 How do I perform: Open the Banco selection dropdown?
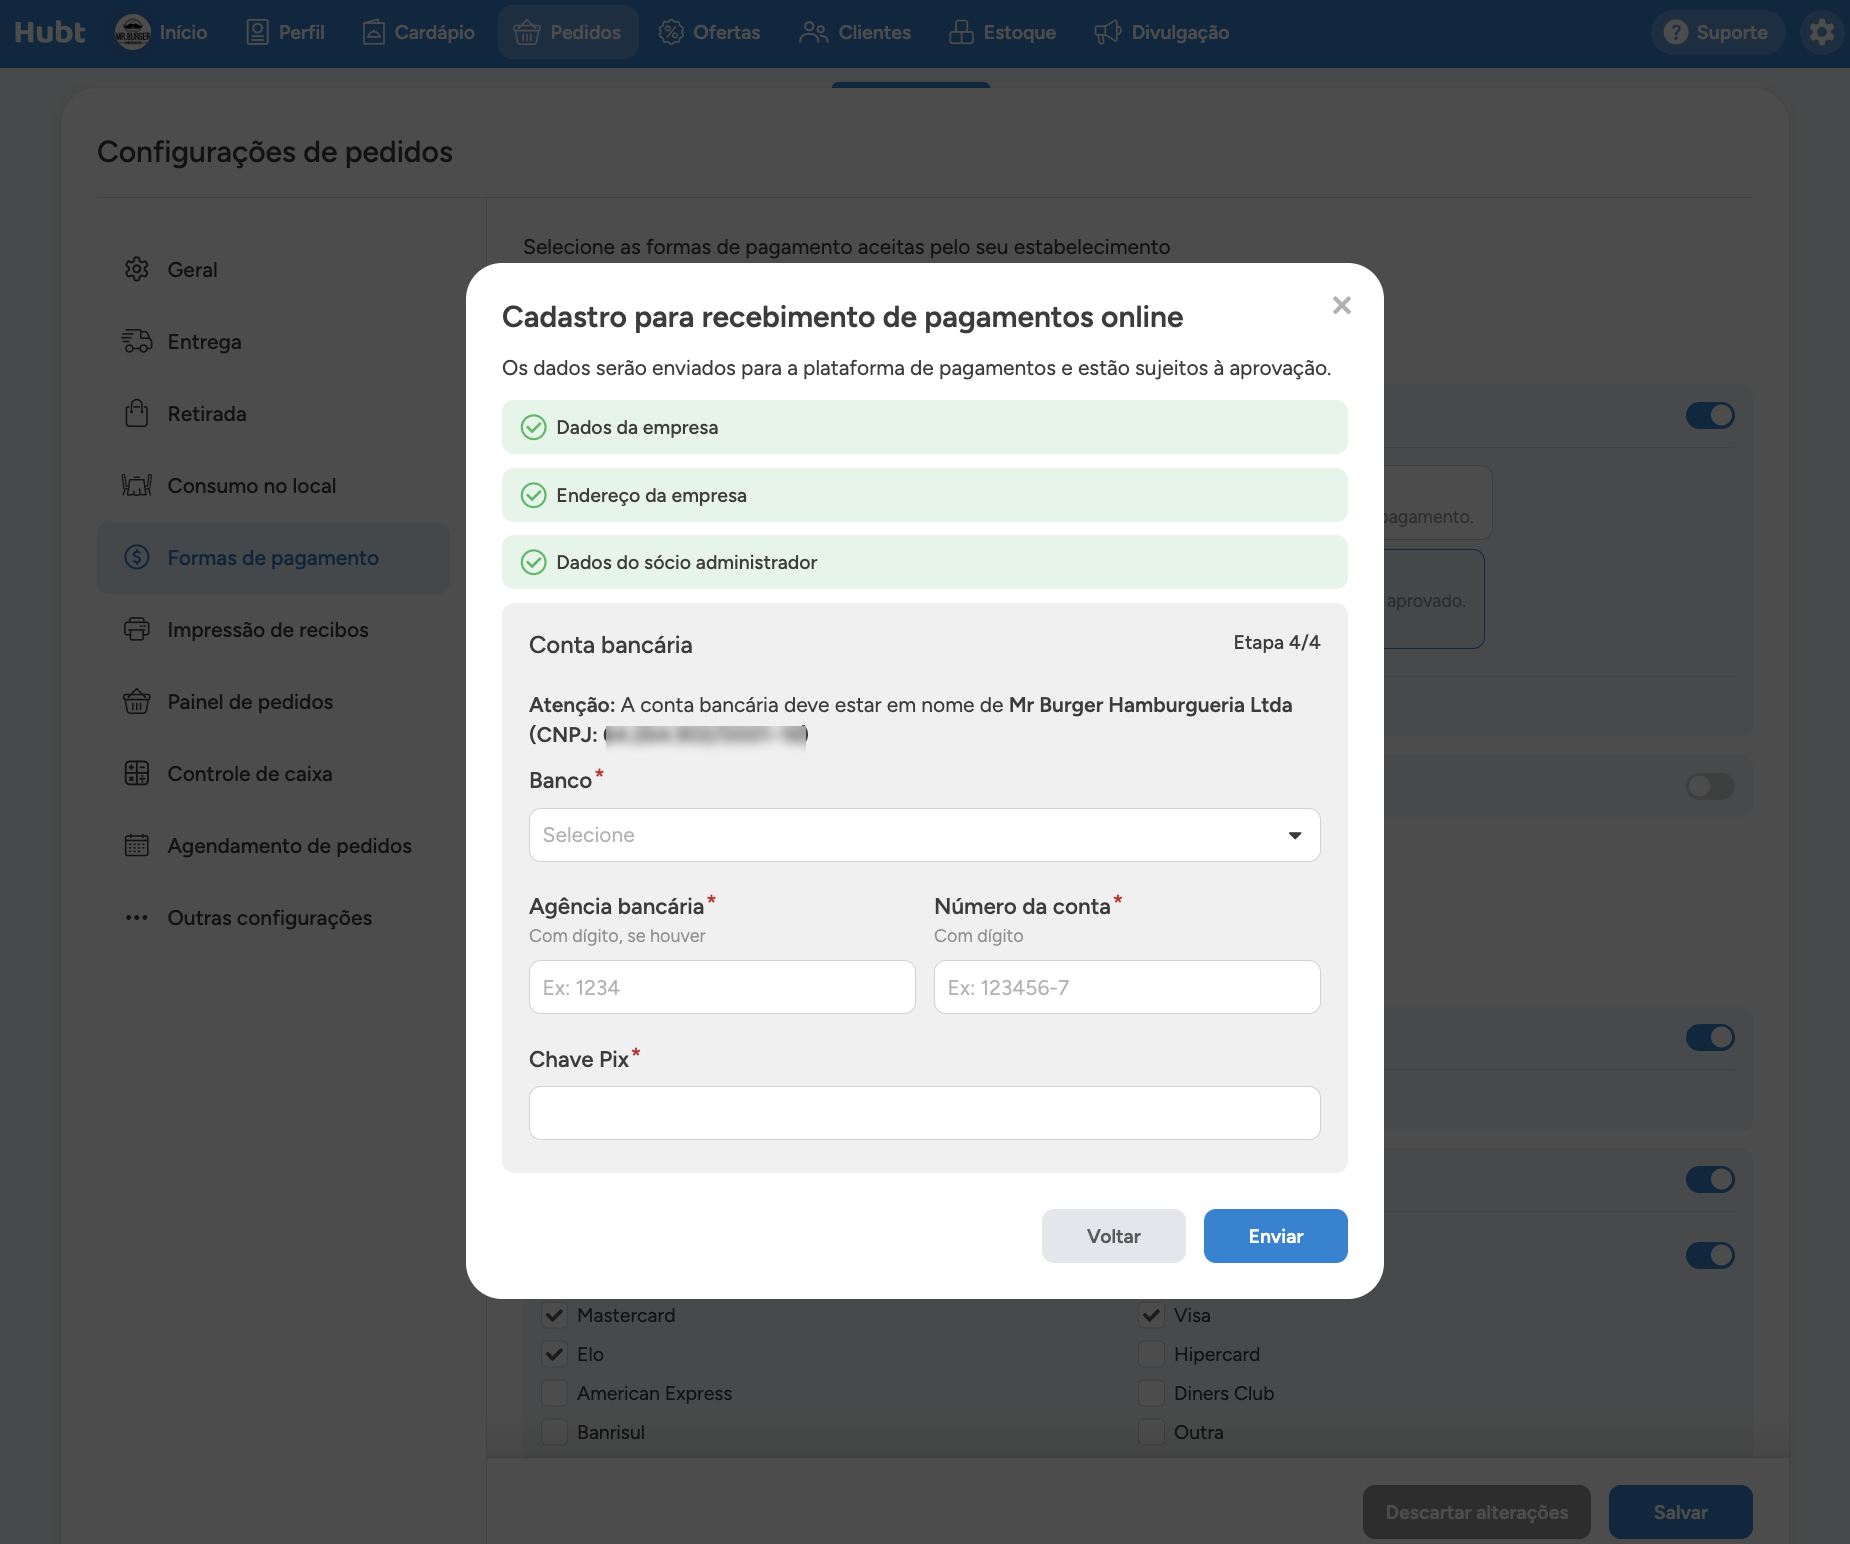coord(924,835)
